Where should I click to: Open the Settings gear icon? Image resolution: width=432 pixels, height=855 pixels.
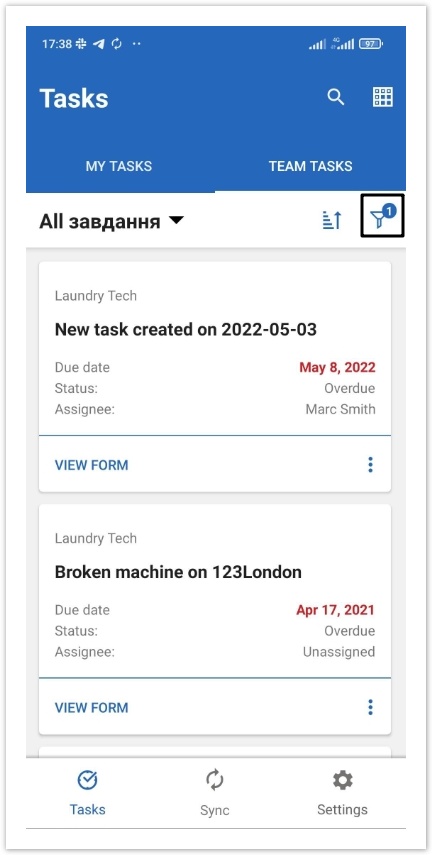(343, 780)
